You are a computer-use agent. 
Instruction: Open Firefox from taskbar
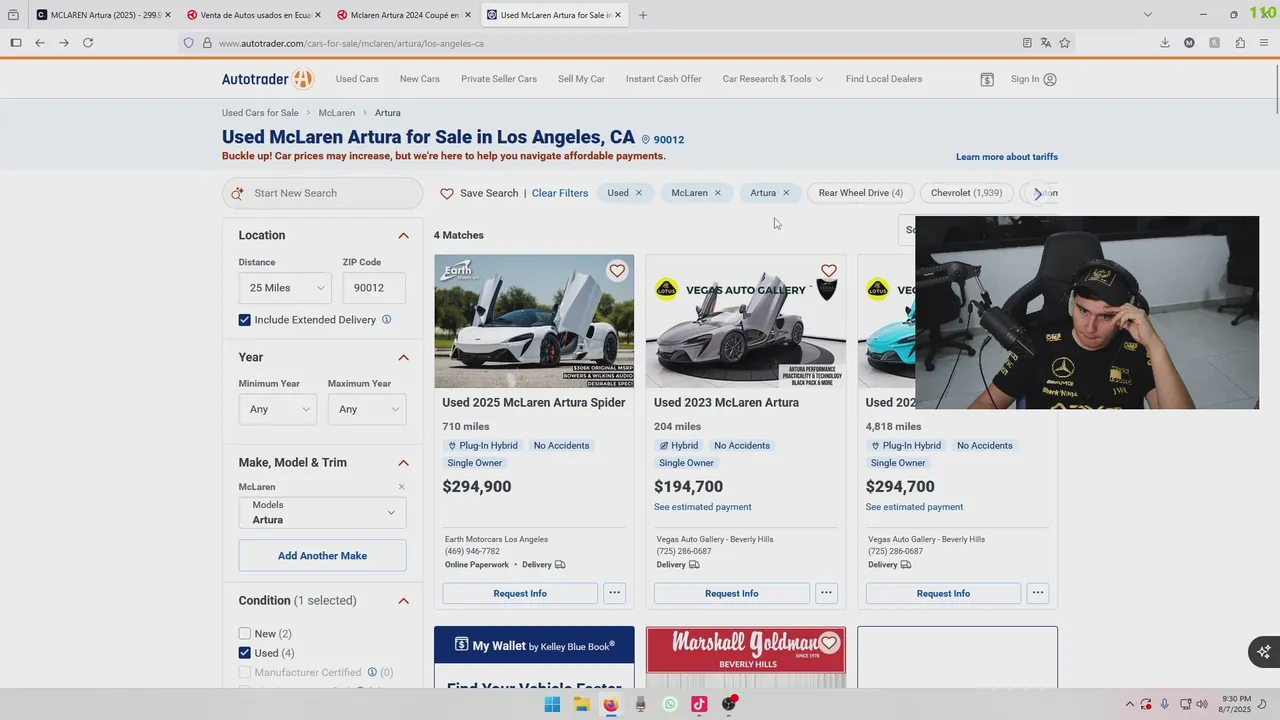coord(611,704)
